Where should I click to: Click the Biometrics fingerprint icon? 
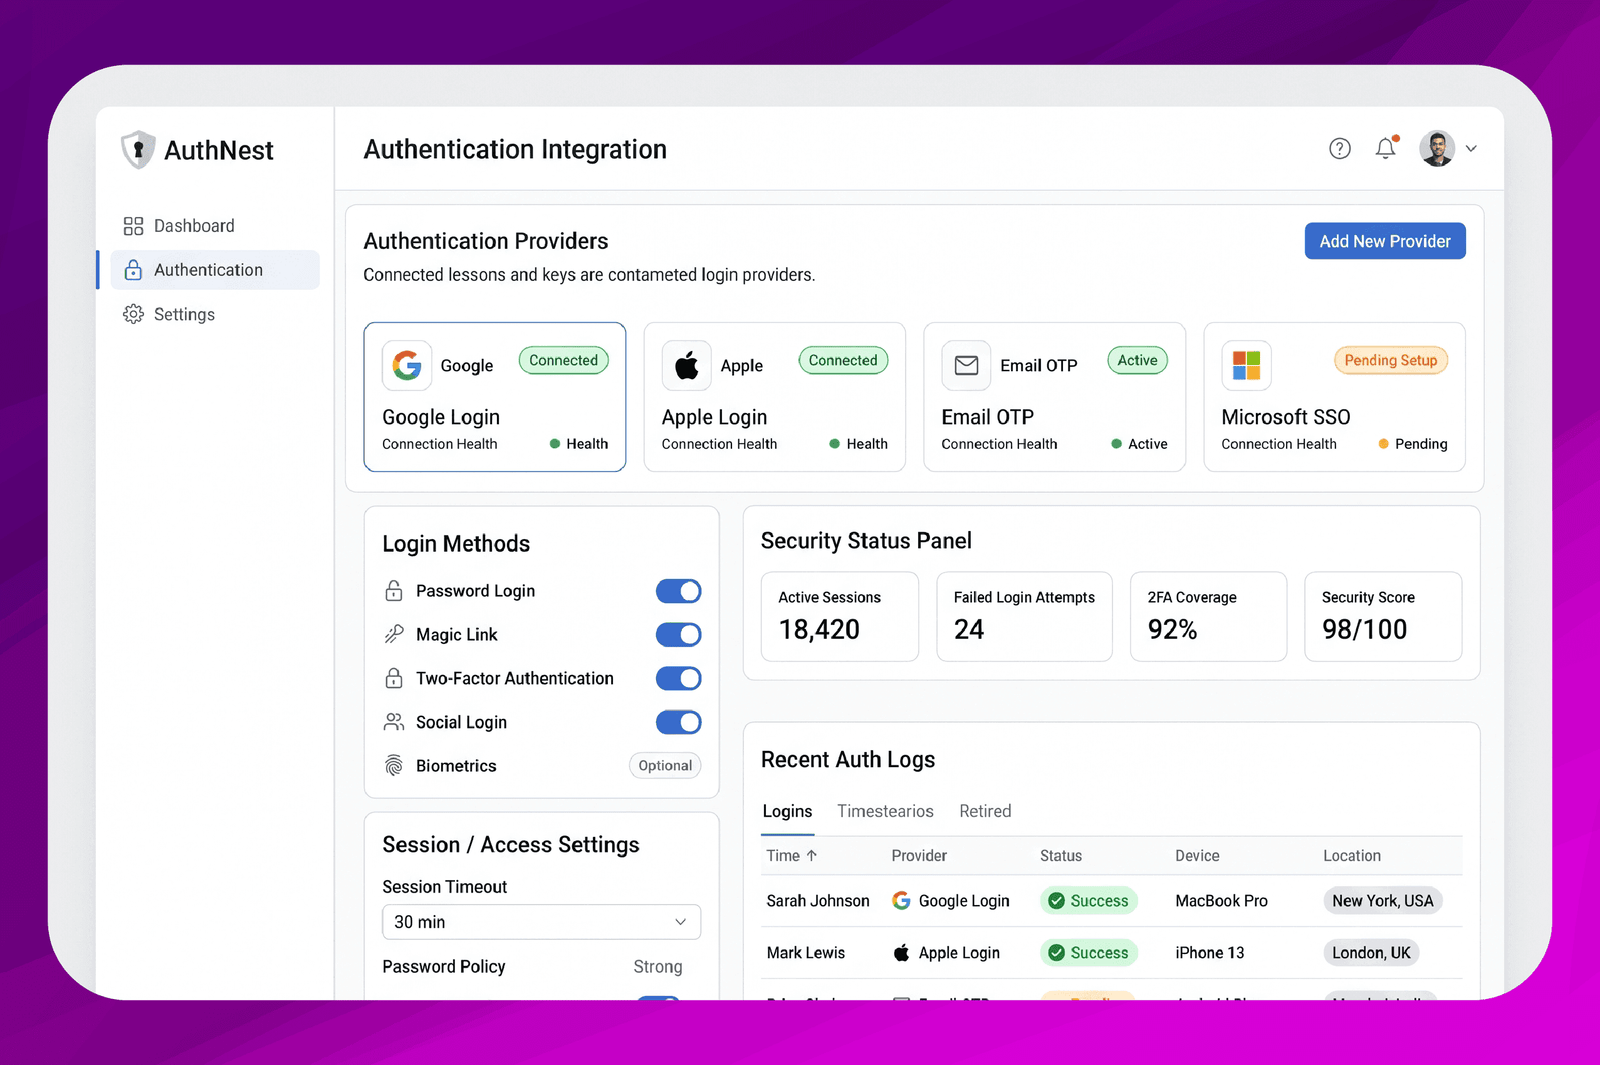(394, 766)
